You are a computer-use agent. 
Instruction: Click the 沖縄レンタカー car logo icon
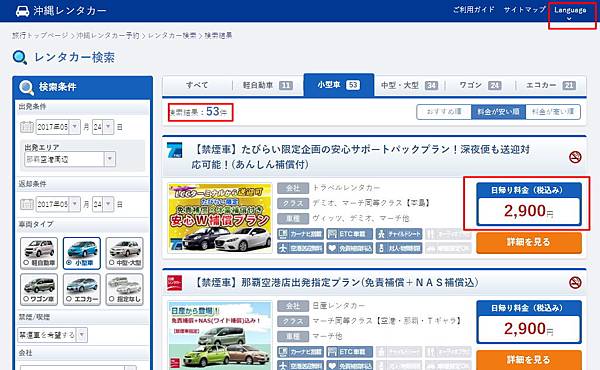click(22, 11)
